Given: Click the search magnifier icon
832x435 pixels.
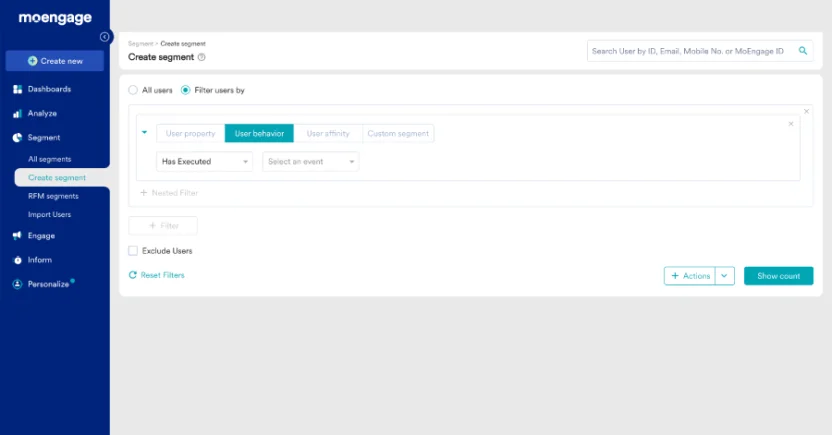Looking at the screenshot, I should click(x=803, y=51).
